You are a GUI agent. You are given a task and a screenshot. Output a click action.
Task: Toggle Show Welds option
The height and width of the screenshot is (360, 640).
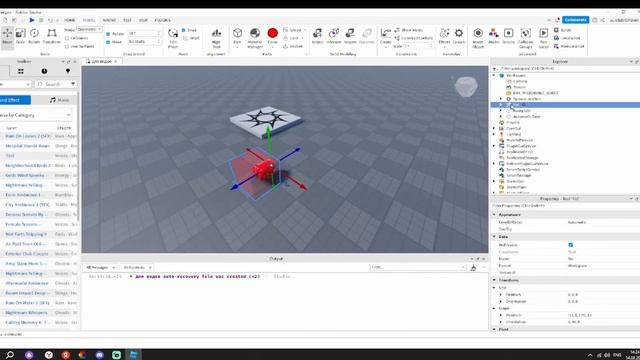click(x=409, y=30)
